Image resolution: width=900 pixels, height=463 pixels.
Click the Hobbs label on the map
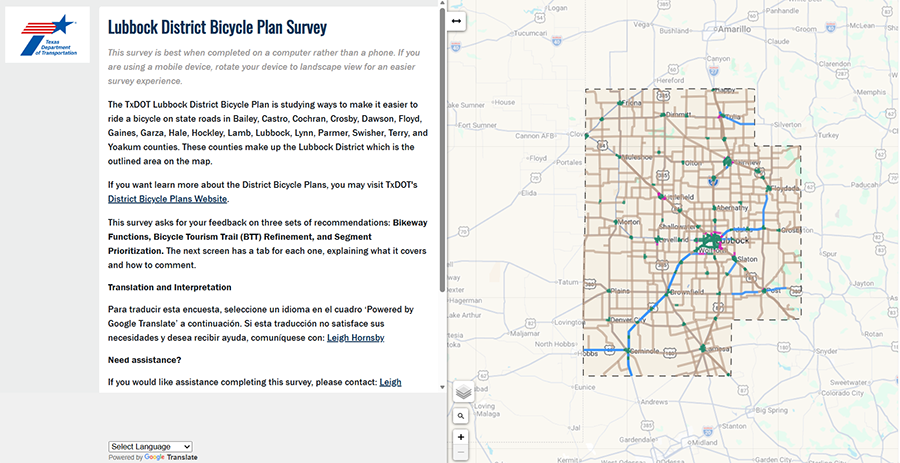tap(588, 354)
